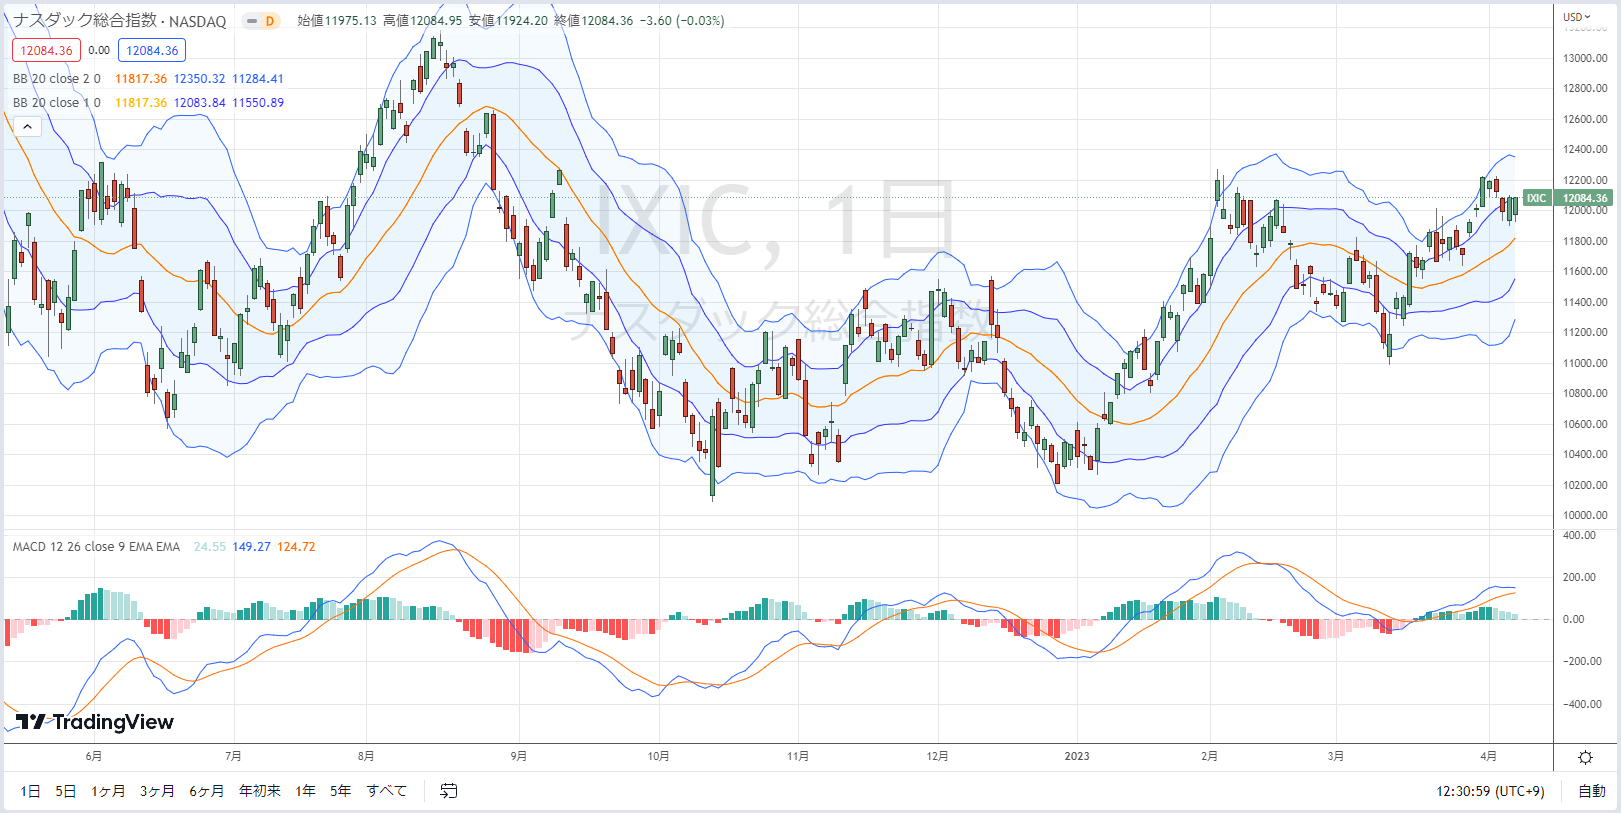Screen dimensions: 1621x813
Task: Open the chart settings gear icon
Action: coord(1585,757)
